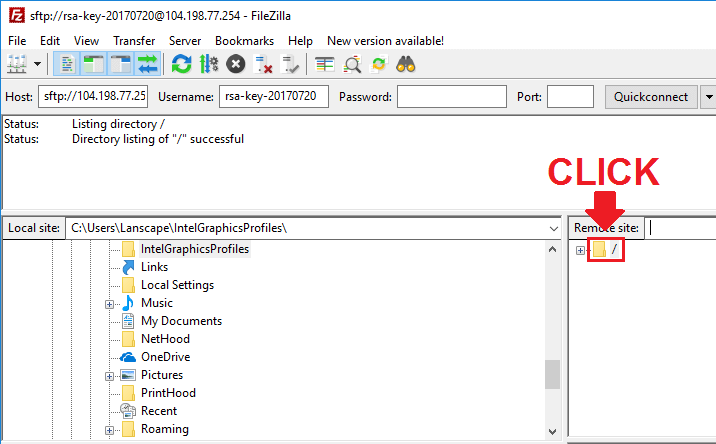Open the View menu
The image size is (716, 444).
tap(86, 41)
